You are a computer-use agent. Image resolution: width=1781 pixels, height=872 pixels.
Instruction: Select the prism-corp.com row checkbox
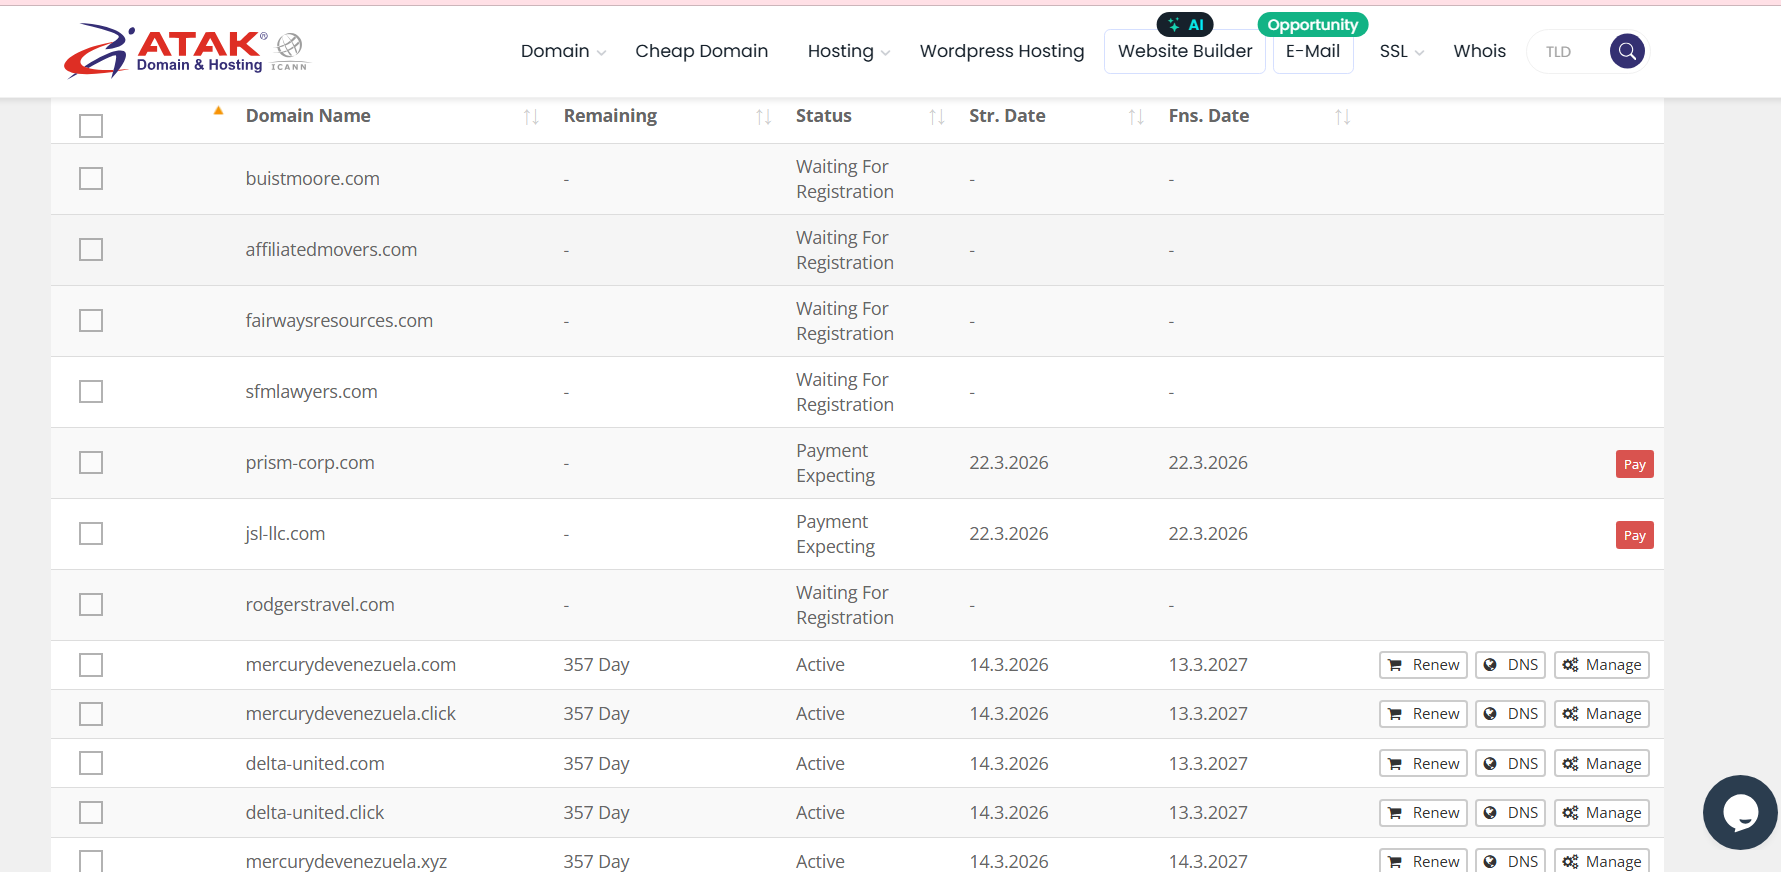pos(91,463)
